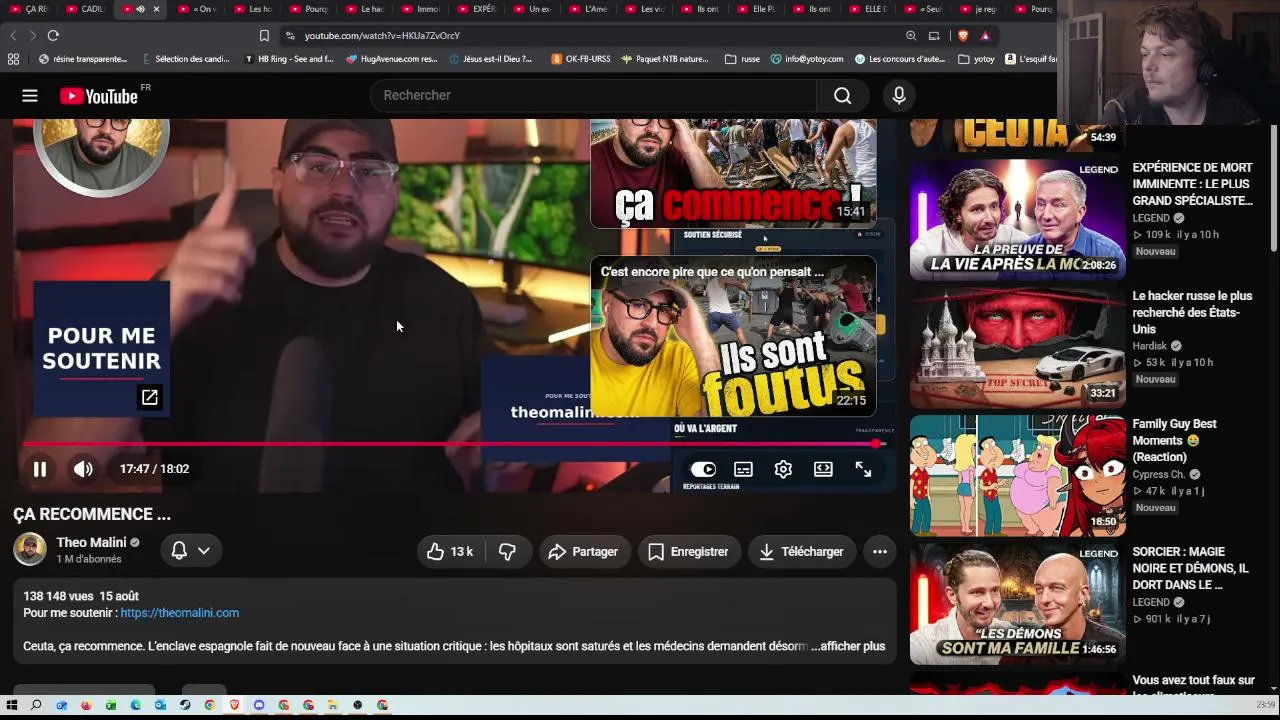Switch to the 'Immo' browser tab

point(422,9)
